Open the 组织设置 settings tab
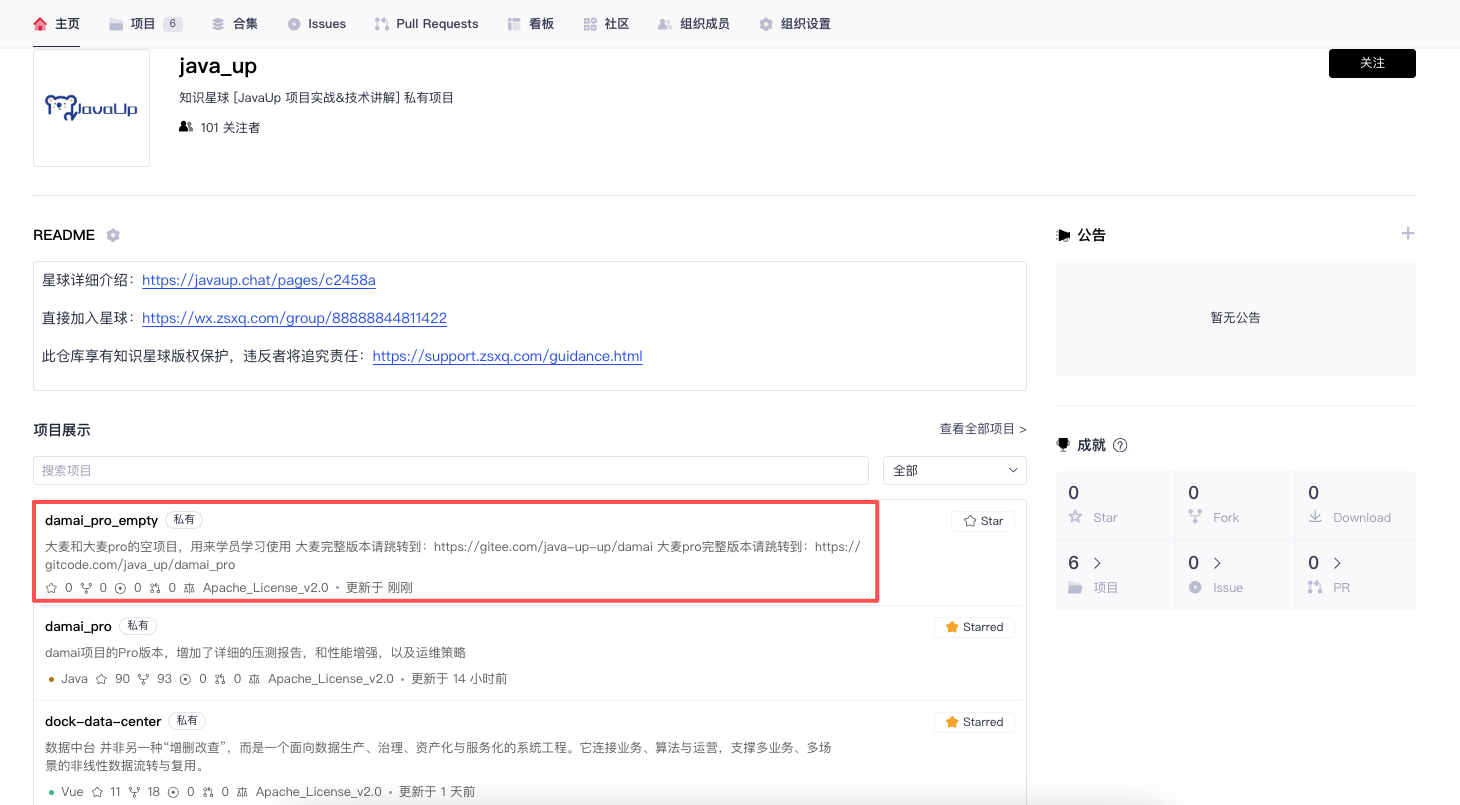The image size is (1460, 805). pyautogui.click(x=794, y=24)
